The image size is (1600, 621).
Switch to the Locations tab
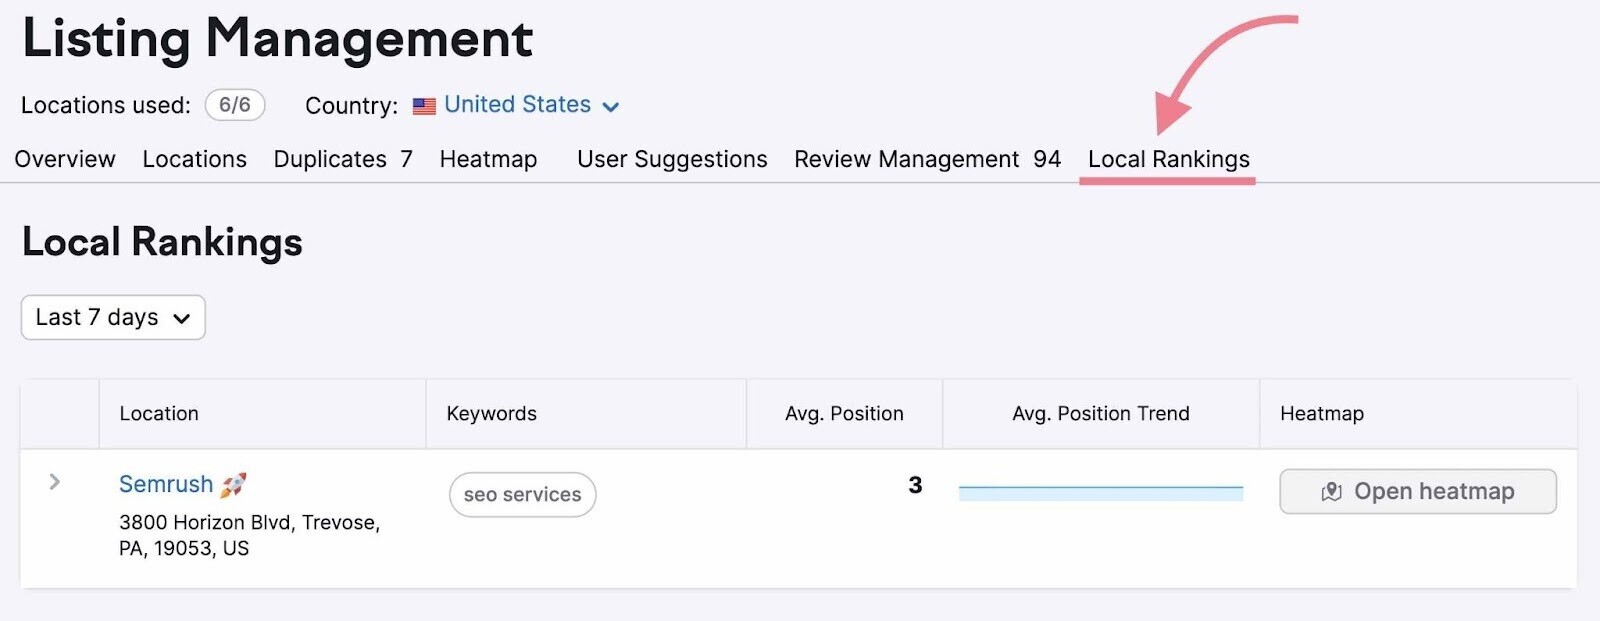[x=194, y=159]
